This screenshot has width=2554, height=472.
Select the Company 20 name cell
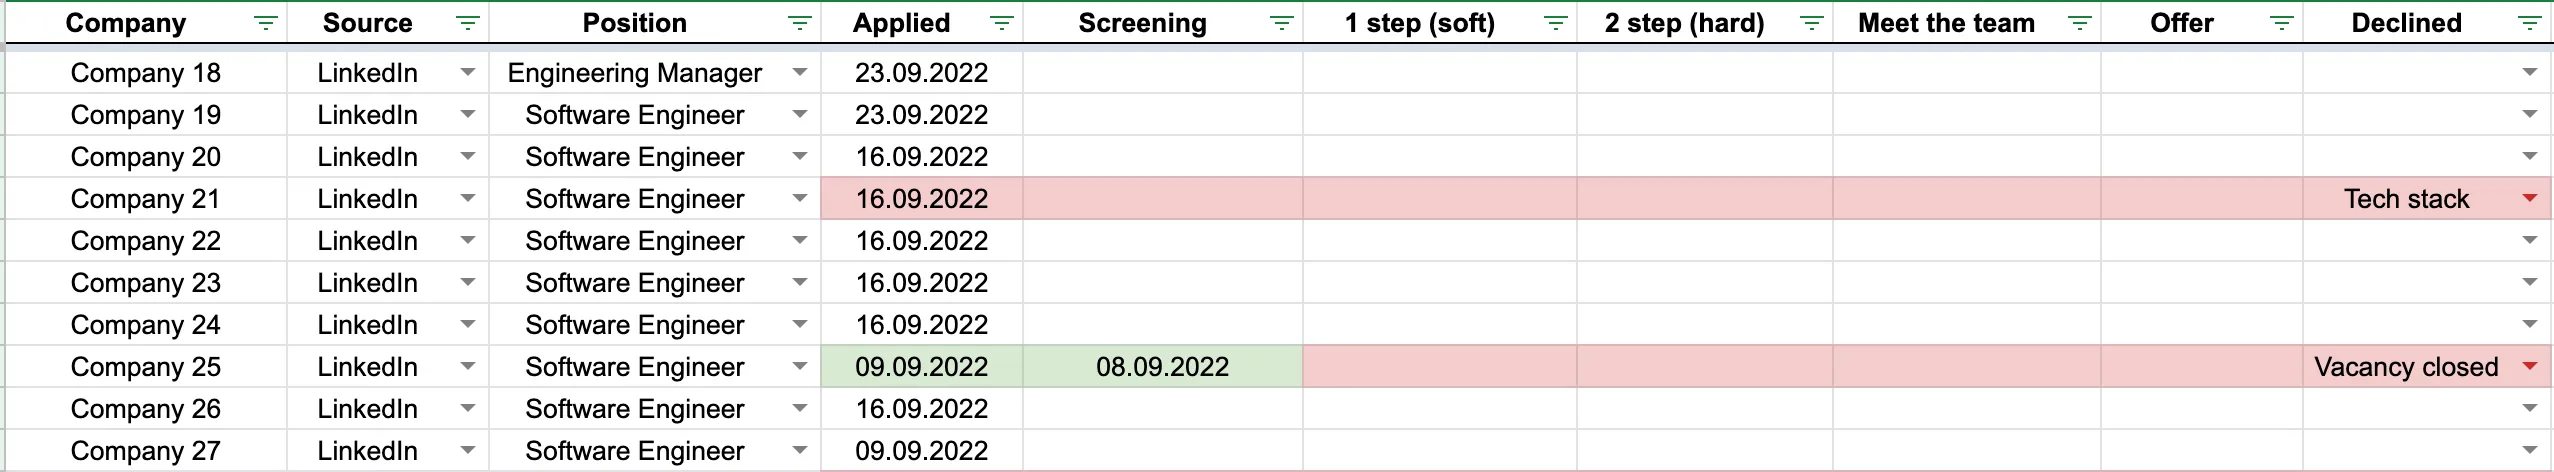point(146,157)
